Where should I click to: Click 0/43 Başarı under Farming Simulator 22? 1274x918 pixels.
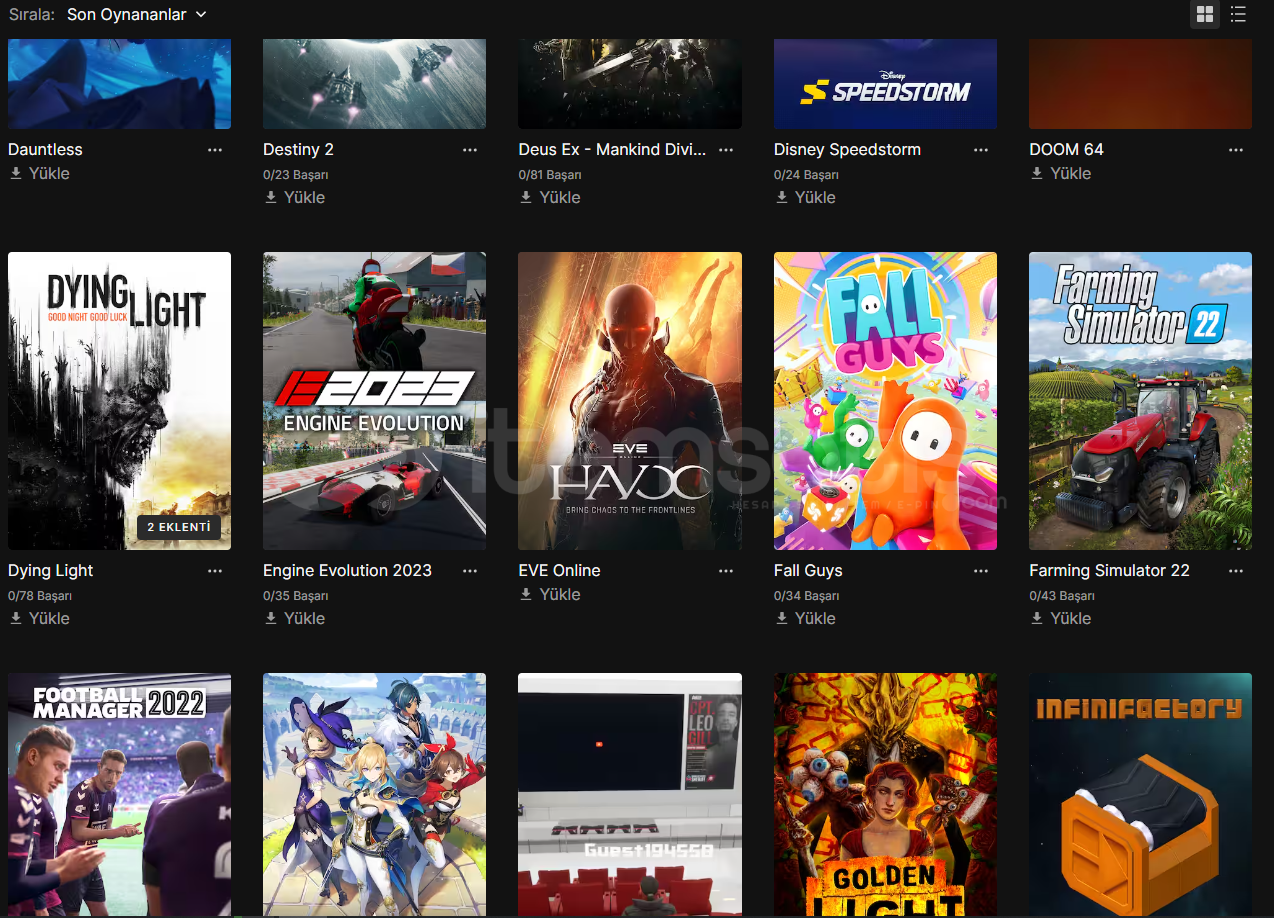click(1062, 596)
